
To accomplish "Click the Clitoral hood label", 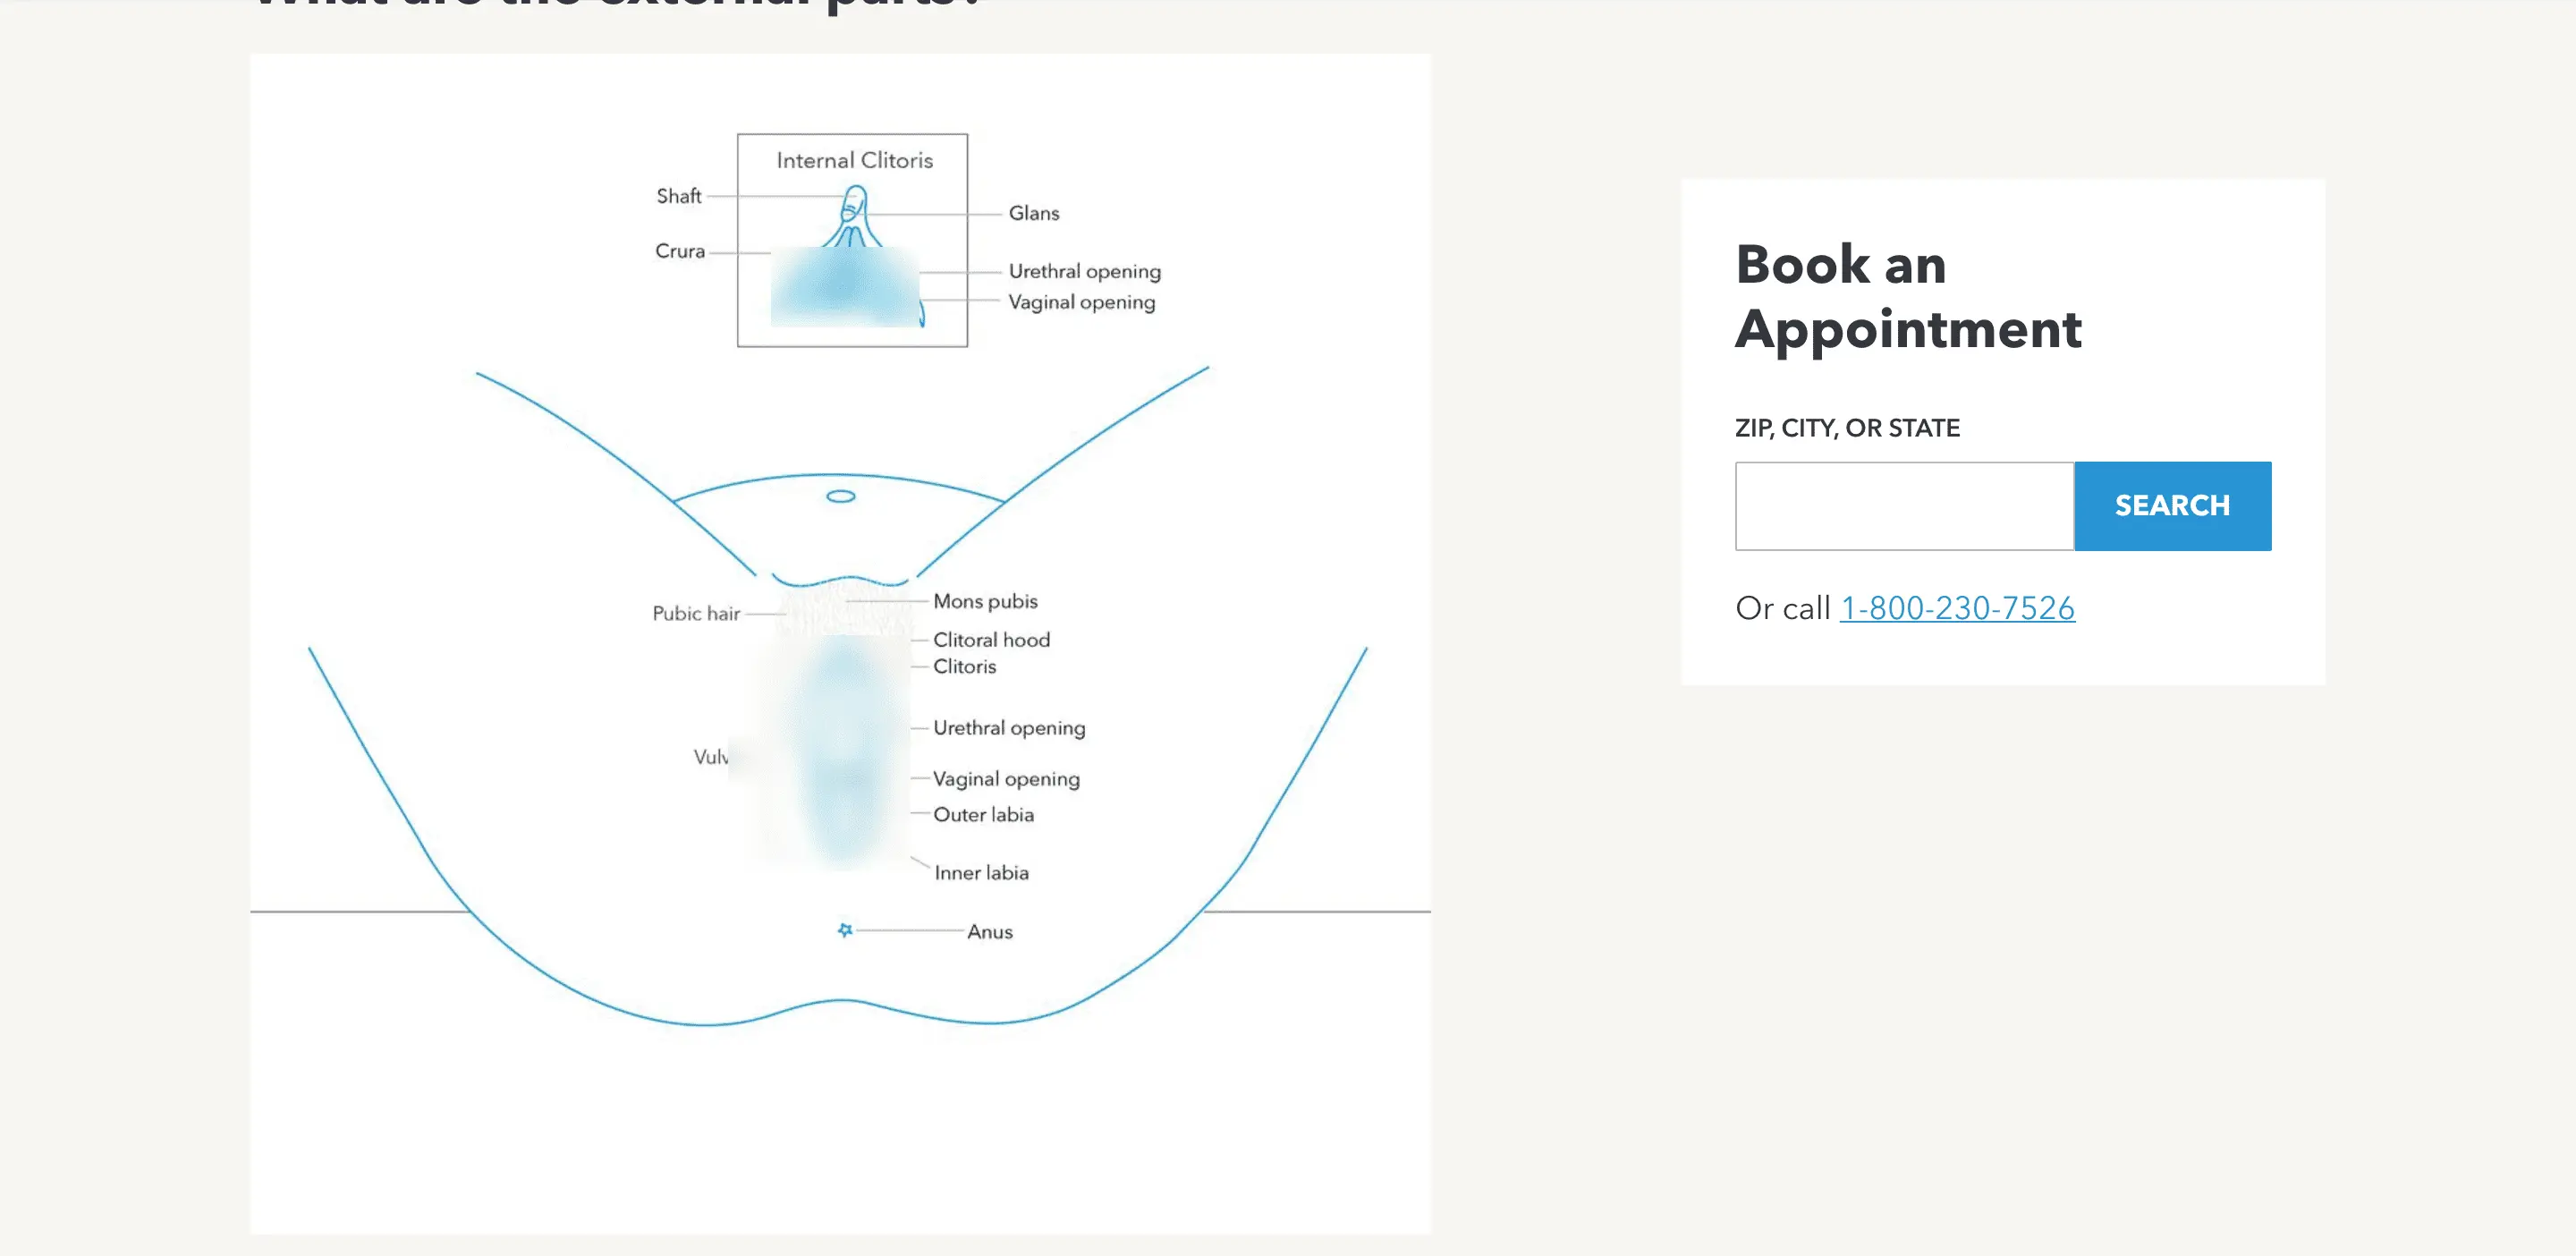I will (x=990, y=639).
